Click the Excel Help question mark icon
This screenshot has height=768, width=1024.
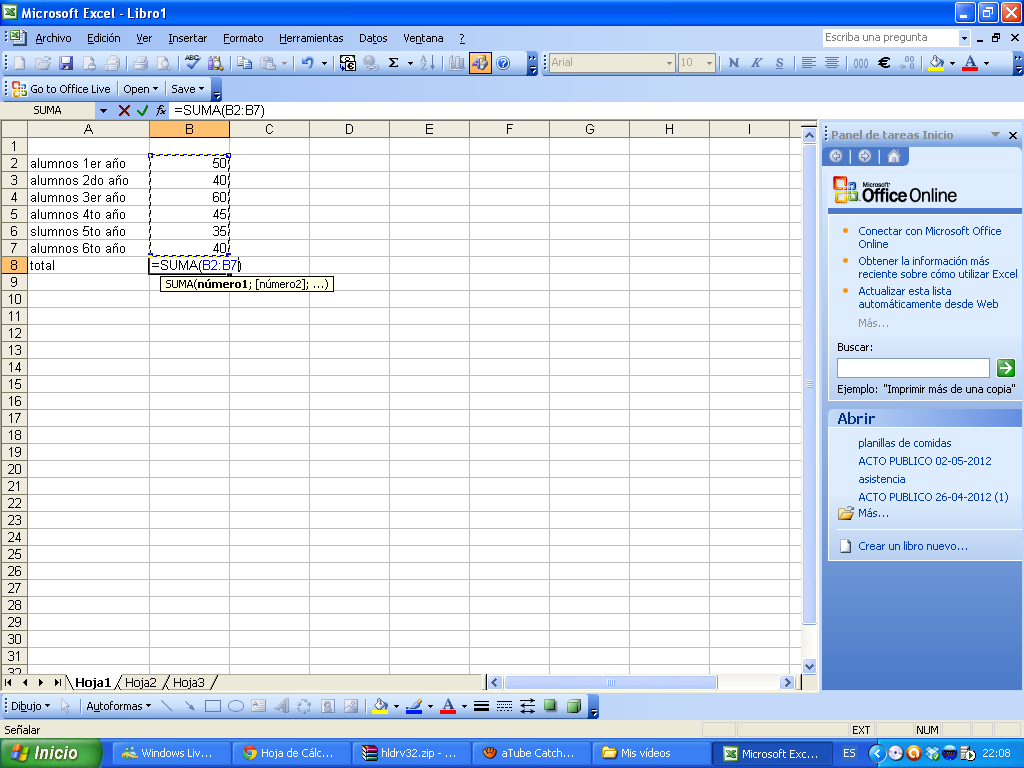(x=503, y=63)
